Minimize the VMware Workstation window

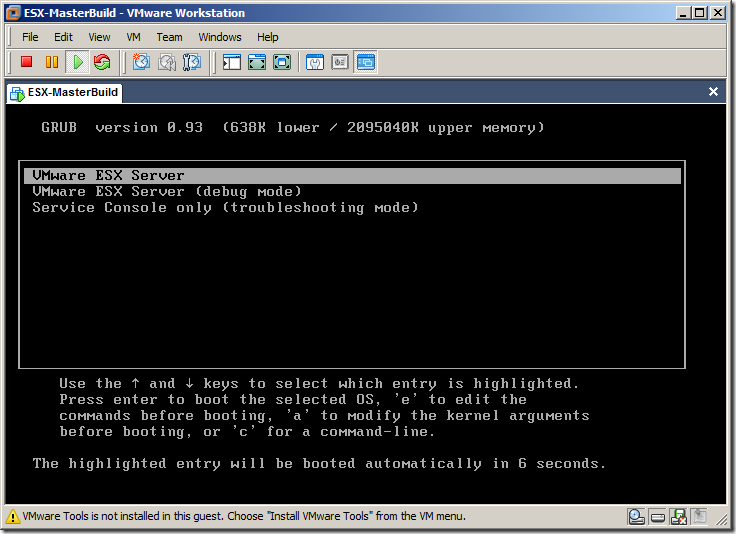point(683,13)
